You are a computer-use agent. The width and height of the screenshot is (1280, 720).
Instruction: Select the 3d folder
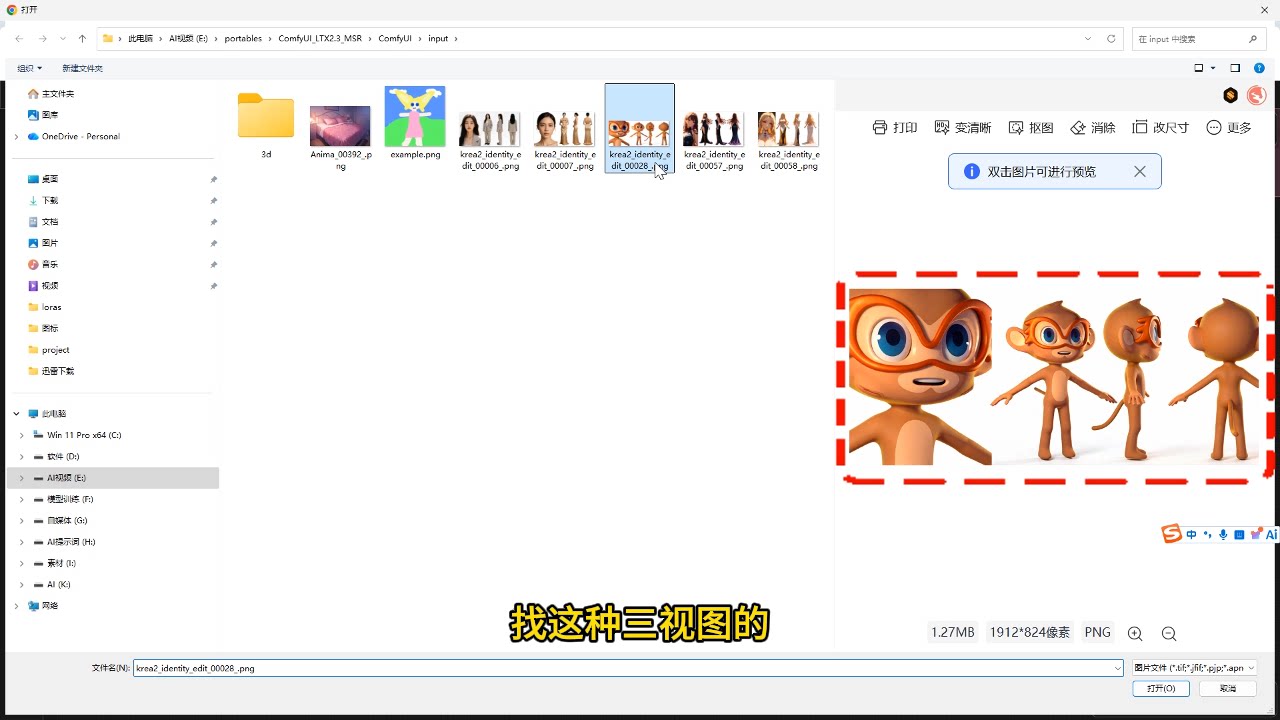point(266,125)
